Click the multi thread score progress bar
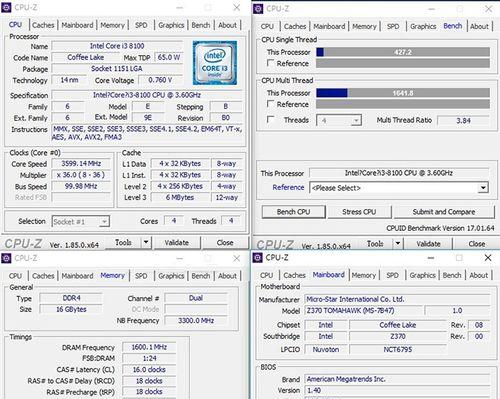The height and width of the screenshot is (399, 500). click(403, 93)
